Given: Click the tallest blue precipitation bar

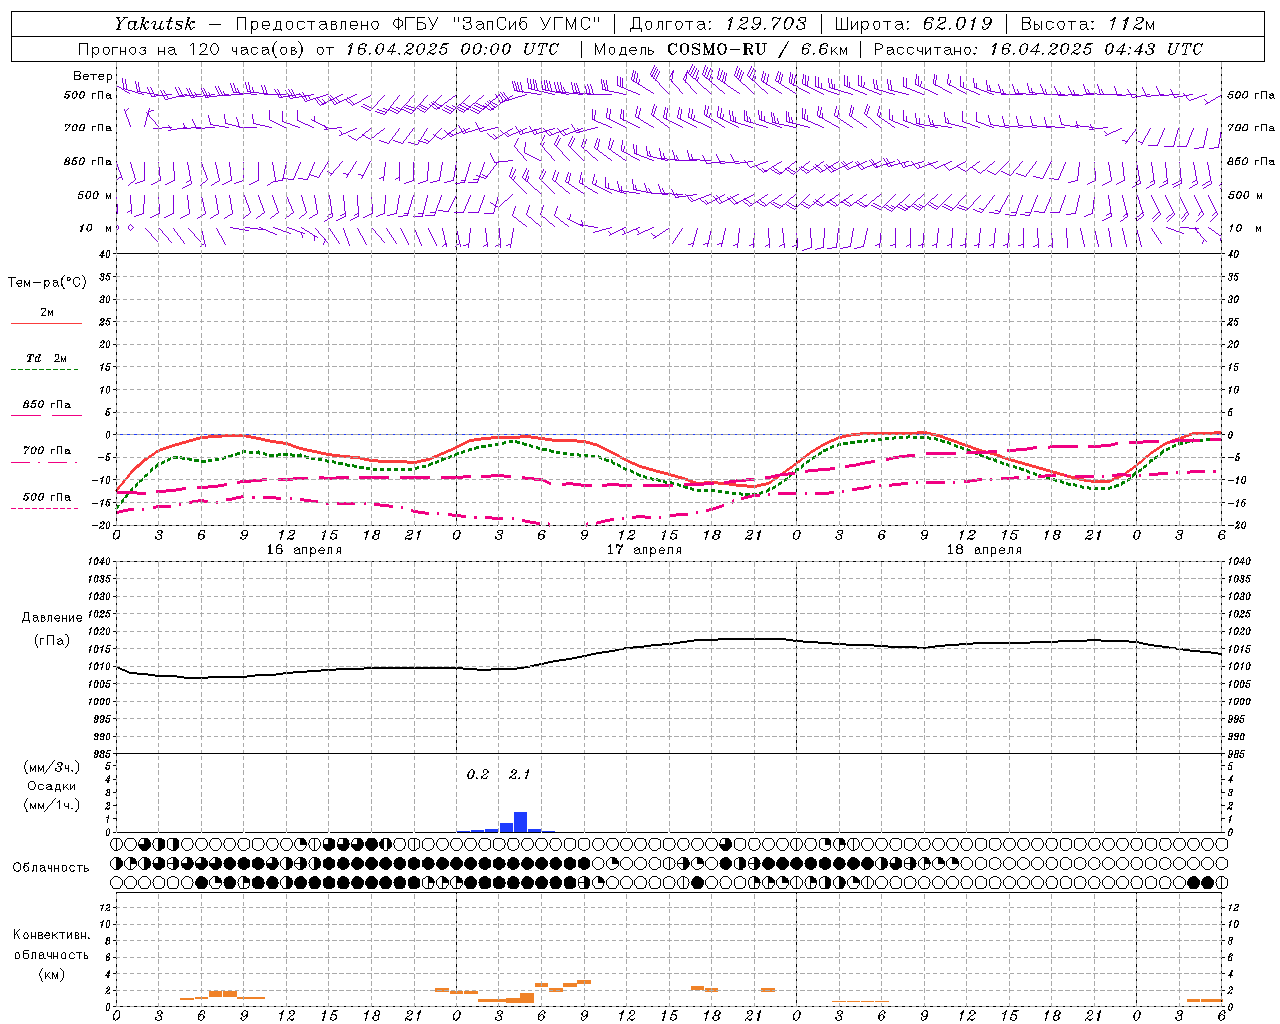Looking at the screenshot, I should 520,822.
